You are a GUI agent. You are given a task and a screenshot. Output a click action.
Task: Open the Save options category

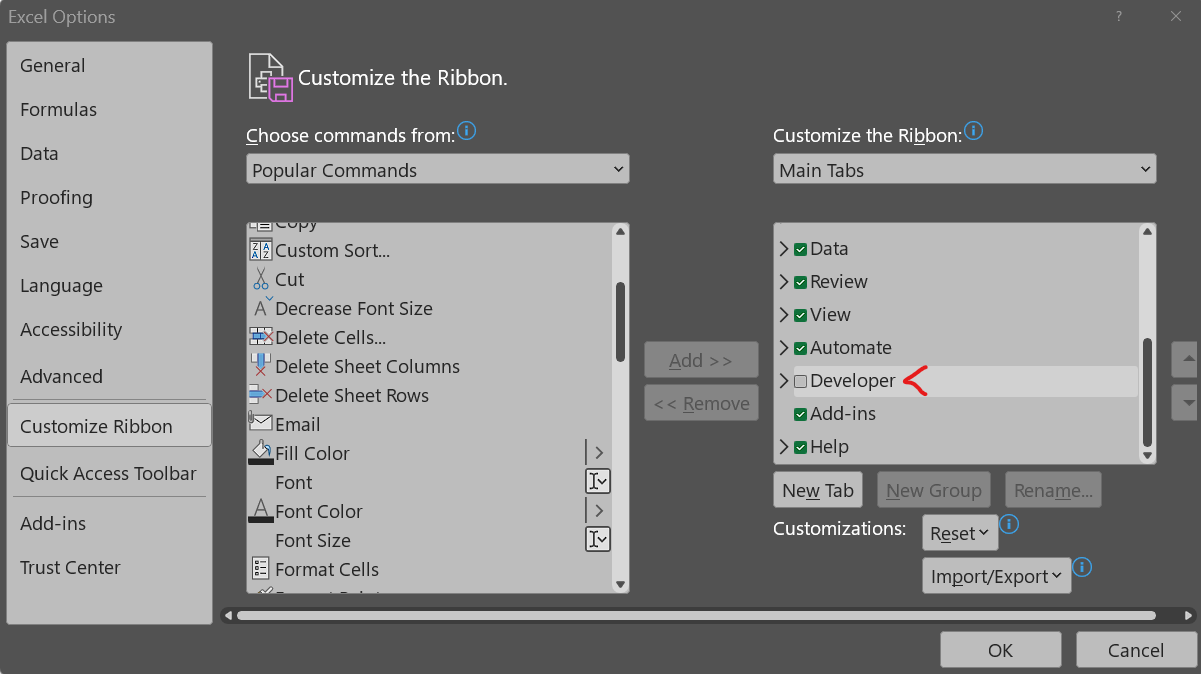109,242
